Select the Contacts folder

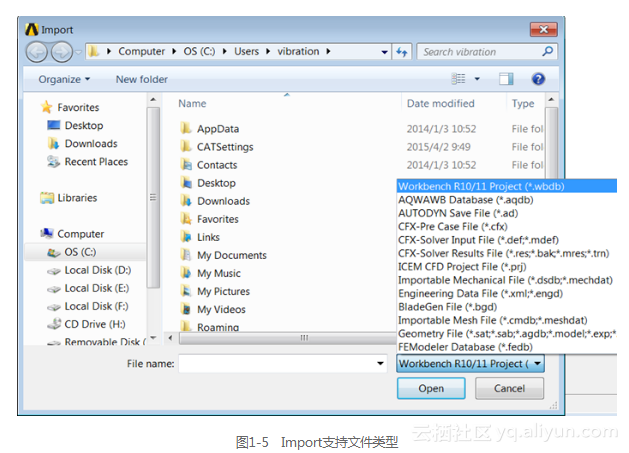[217, 165]
